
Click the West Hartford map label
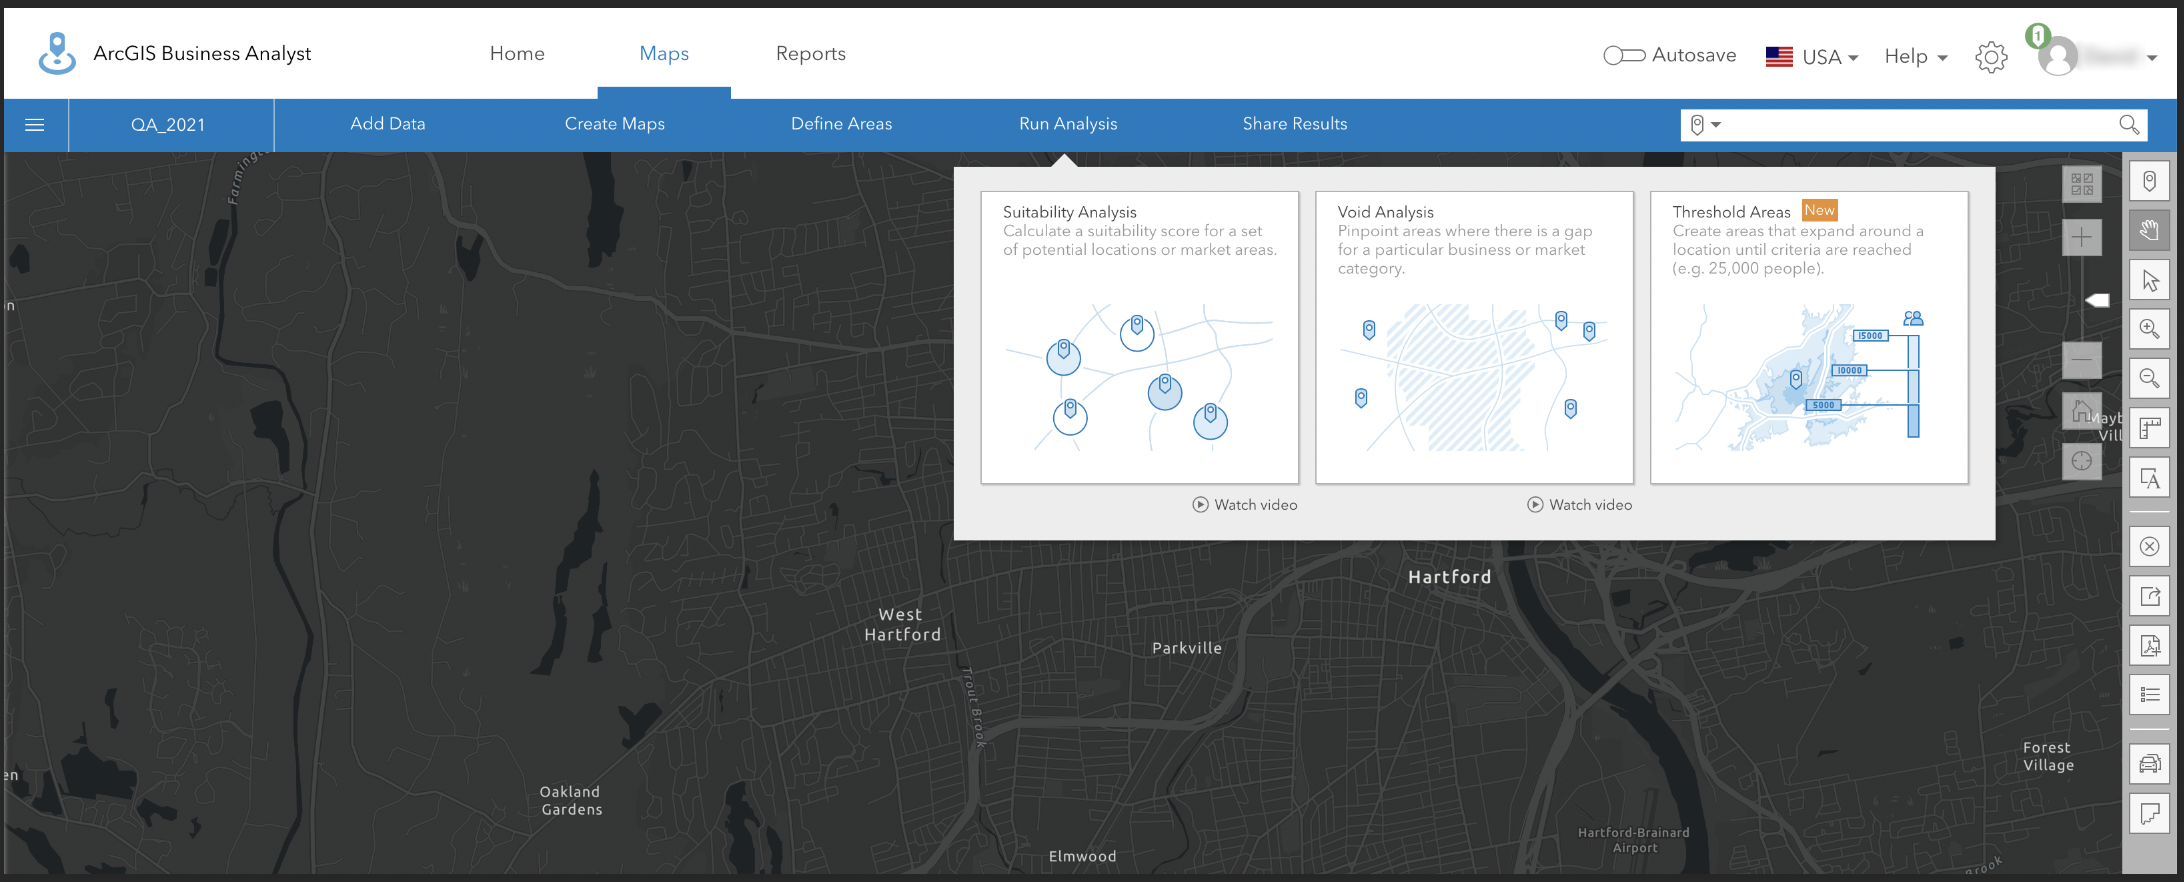click(x=902, y=625)
